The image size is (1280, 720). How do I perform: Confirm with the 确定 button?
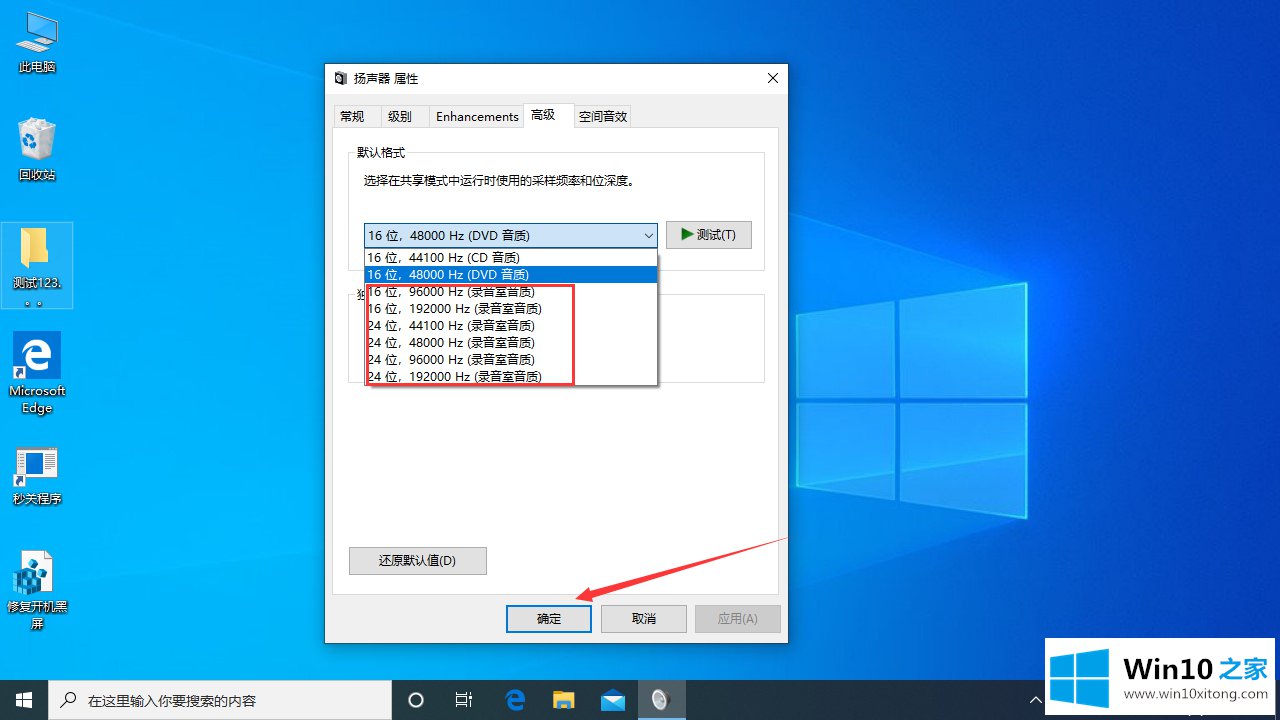tap(549, 619)
